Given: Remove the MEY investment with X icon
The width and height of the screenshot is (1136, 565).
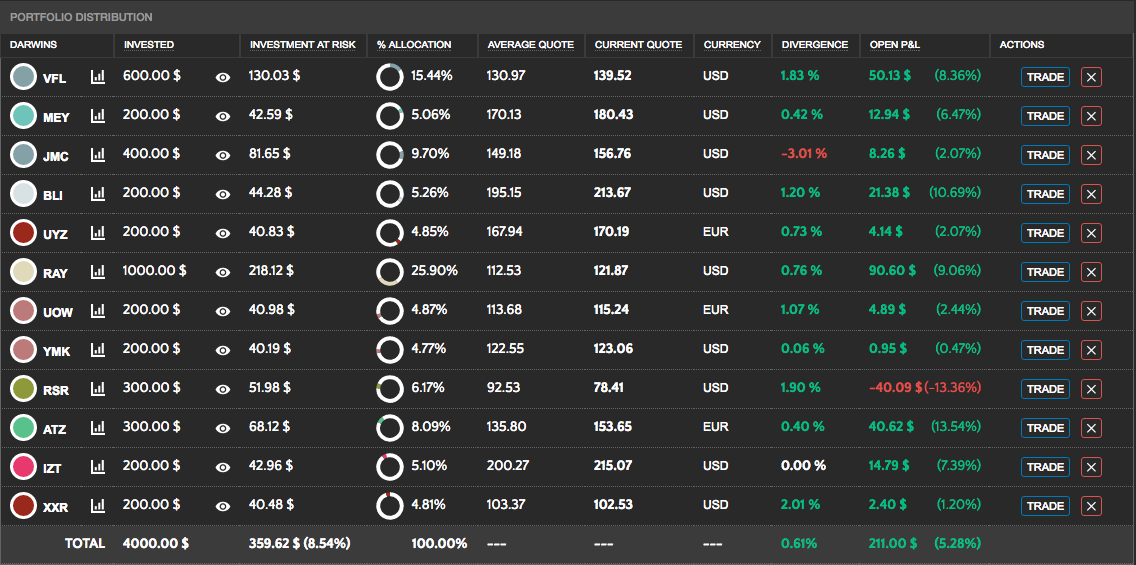Looking at the screenshot, I should [1091, 116].
